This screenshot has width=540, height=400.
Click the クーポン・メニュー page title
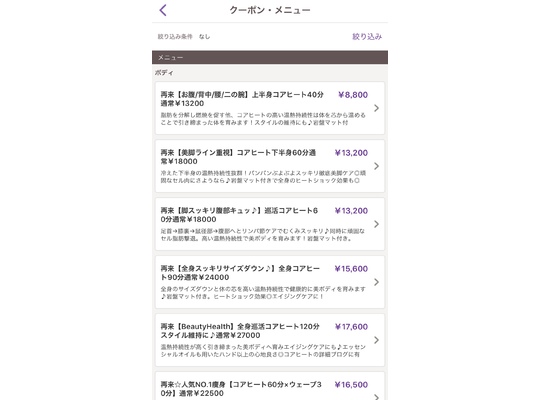(x=270, y=10)
